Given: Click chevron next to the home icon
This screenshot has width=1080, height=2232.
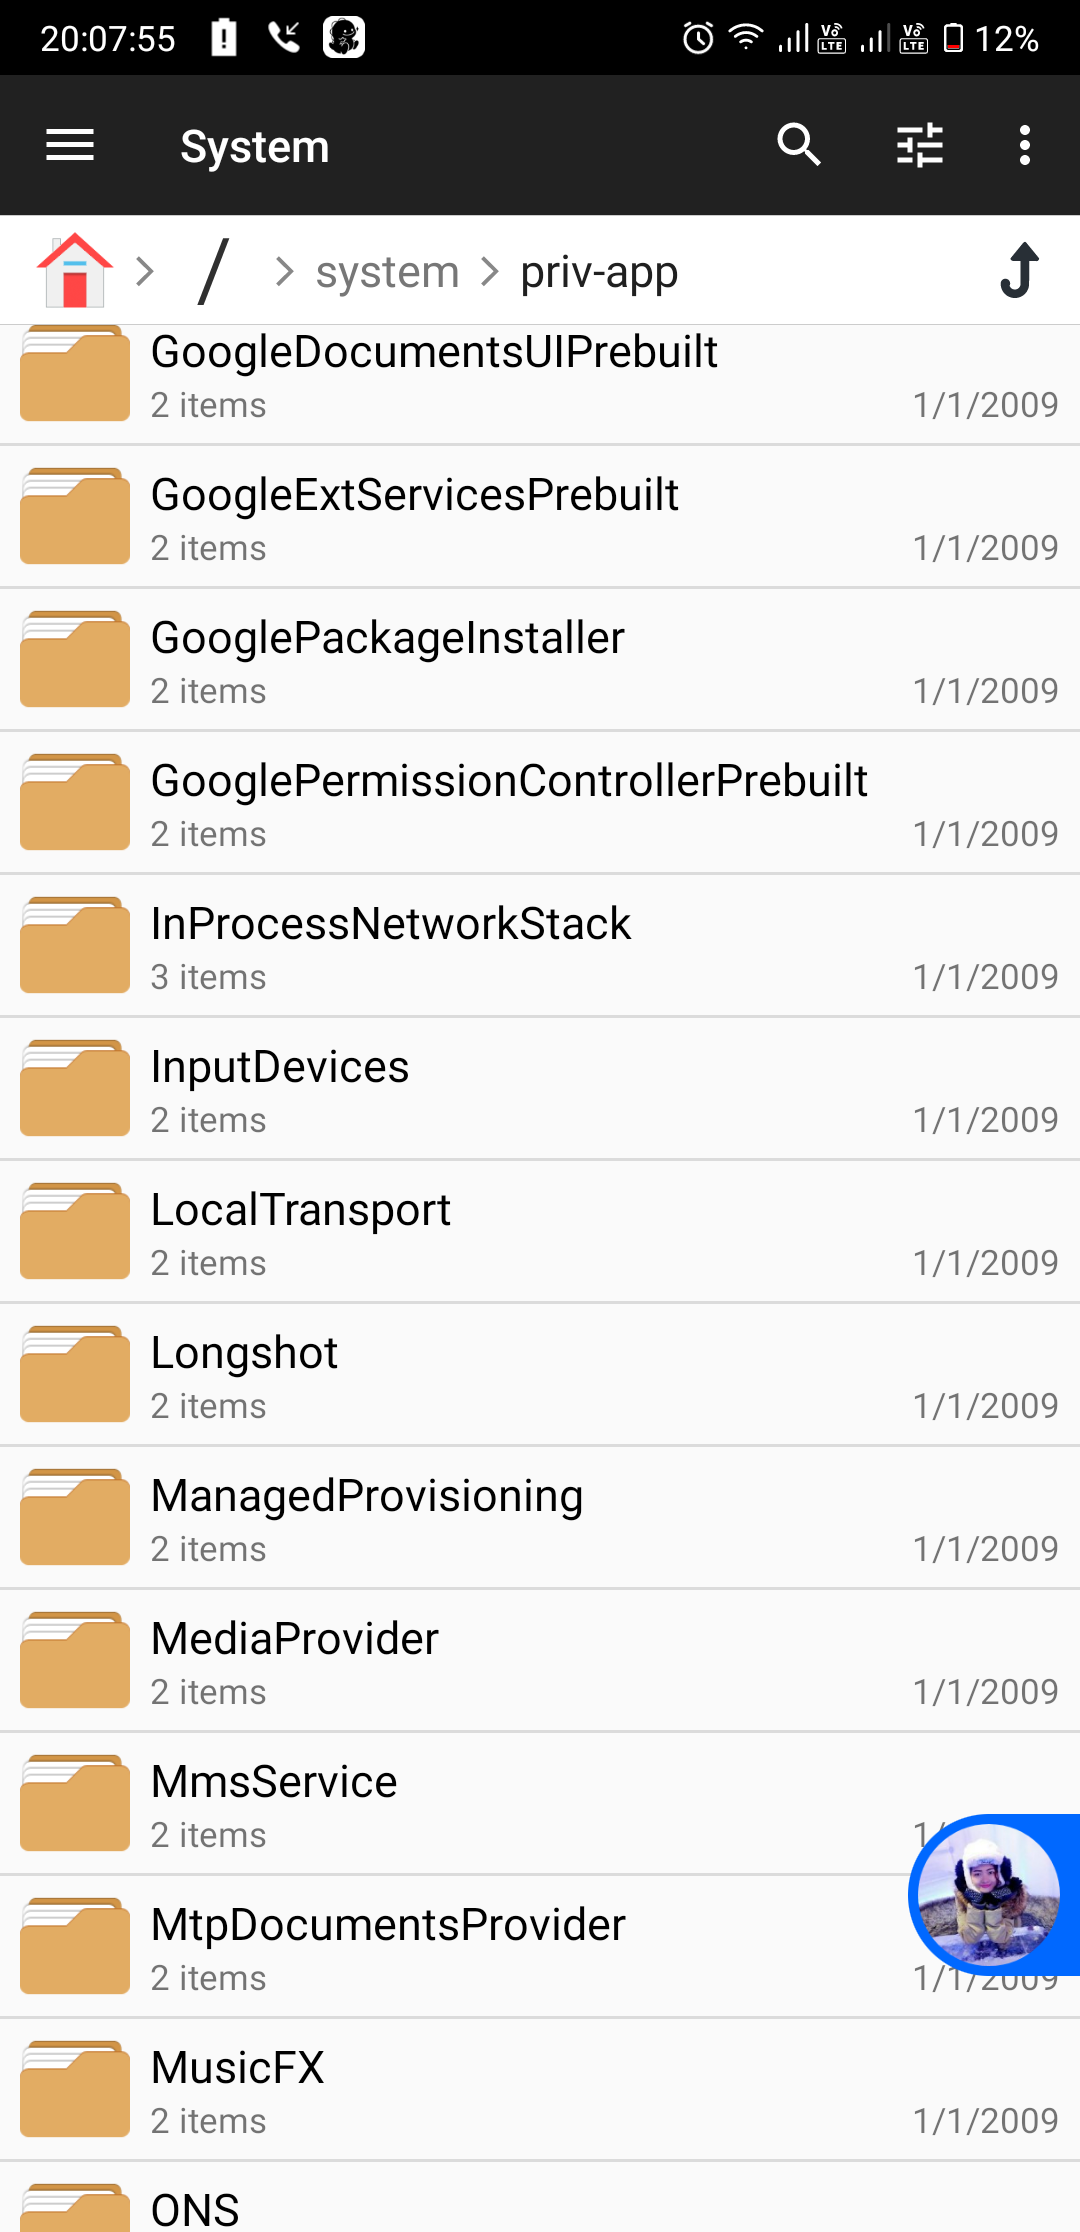Looking at the screenshot, I should coord(146,271).
